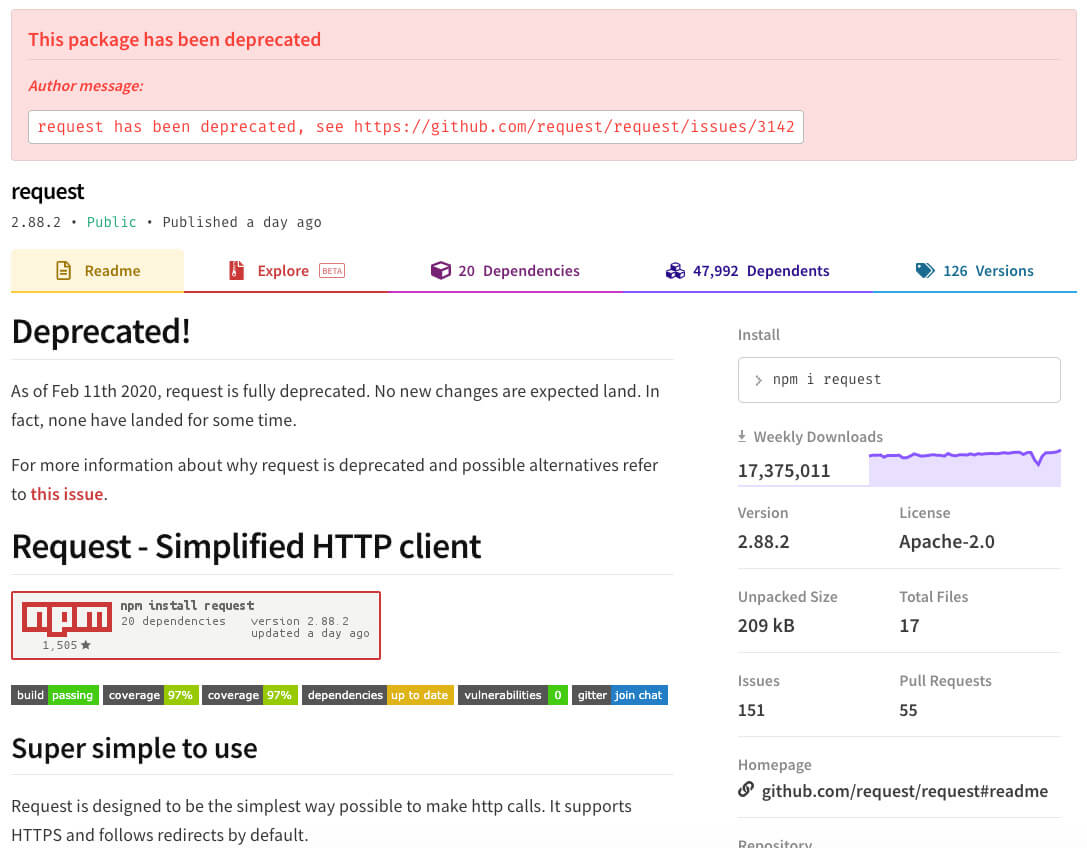This screenshot has height=848, width=1087.
Task: Click the Dependents cubes icon
Action: [x=675, y=270]
